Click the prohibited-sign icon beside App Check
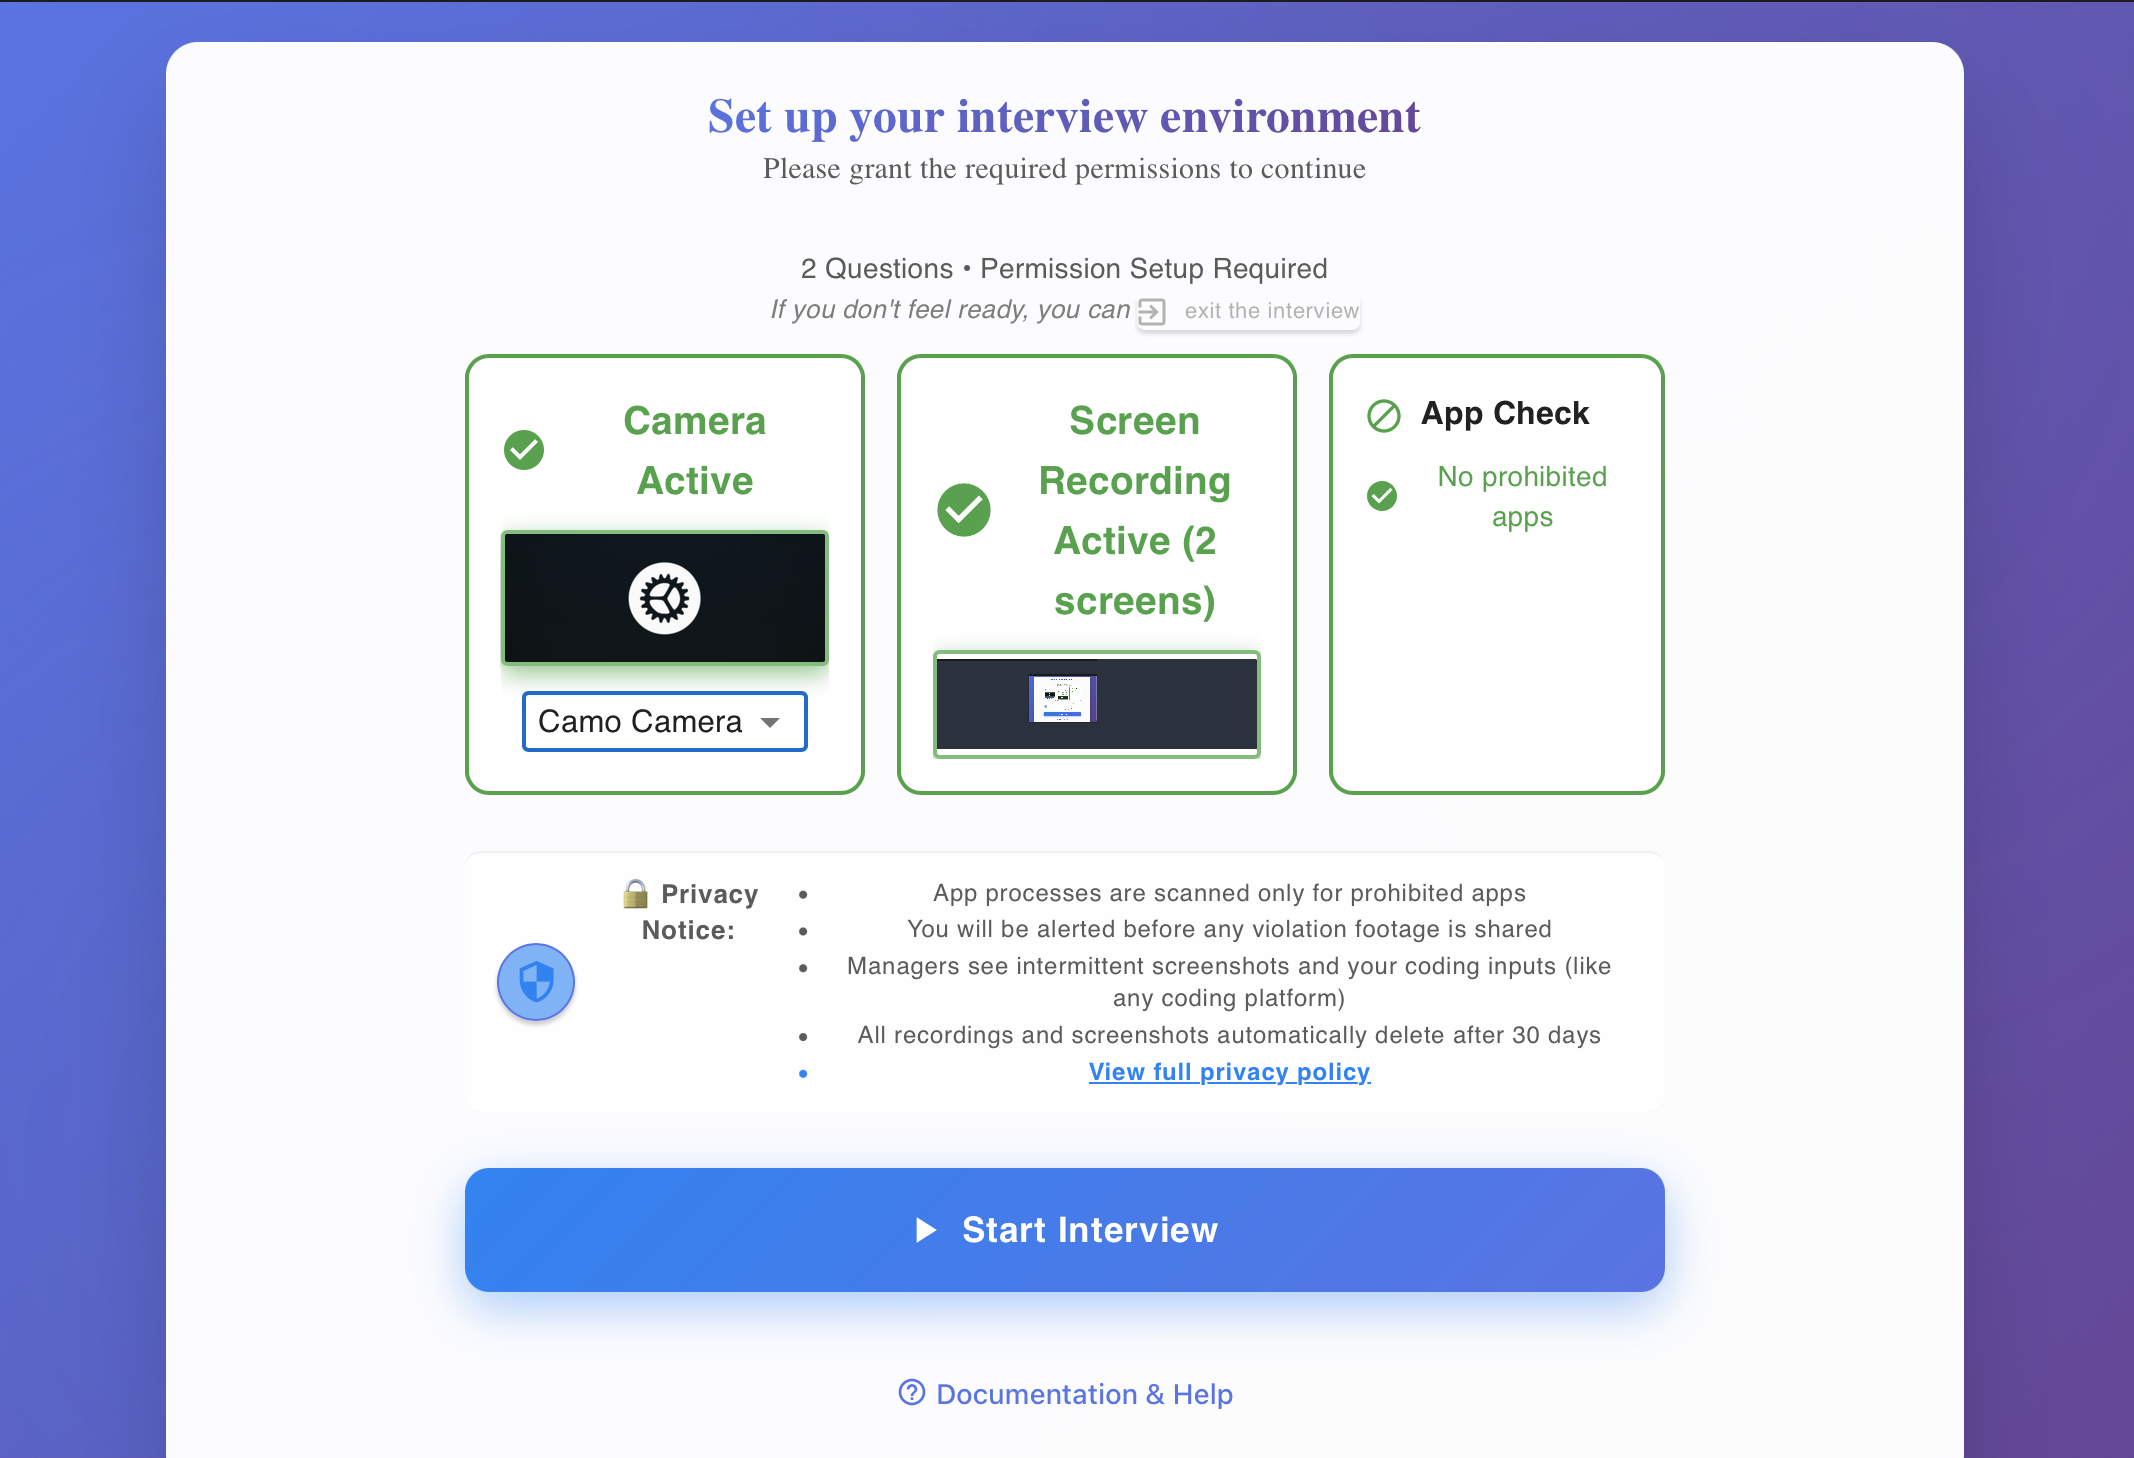Image resolution: width=2134 pixels, height=1458 pixels. [x=1383, y=416]
